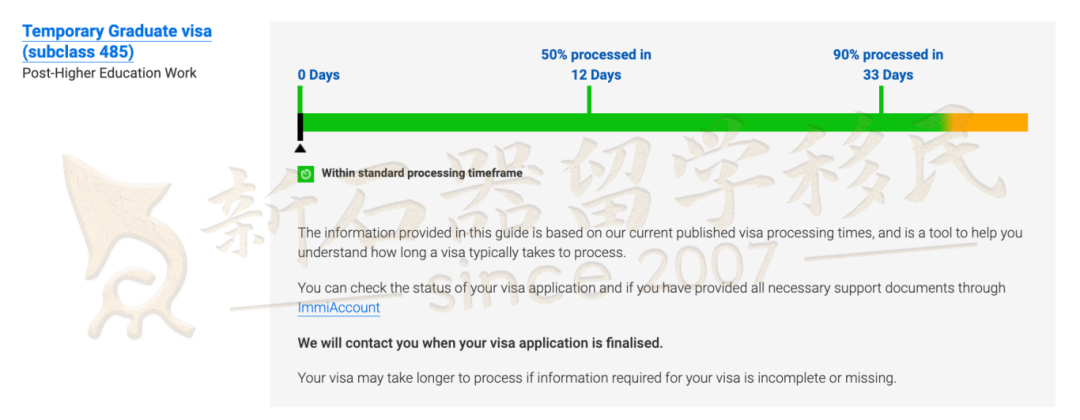The height and width of the screenshot is (420, 1080).
Task: Click the black triangle position marker
Action: pos(300,148)
